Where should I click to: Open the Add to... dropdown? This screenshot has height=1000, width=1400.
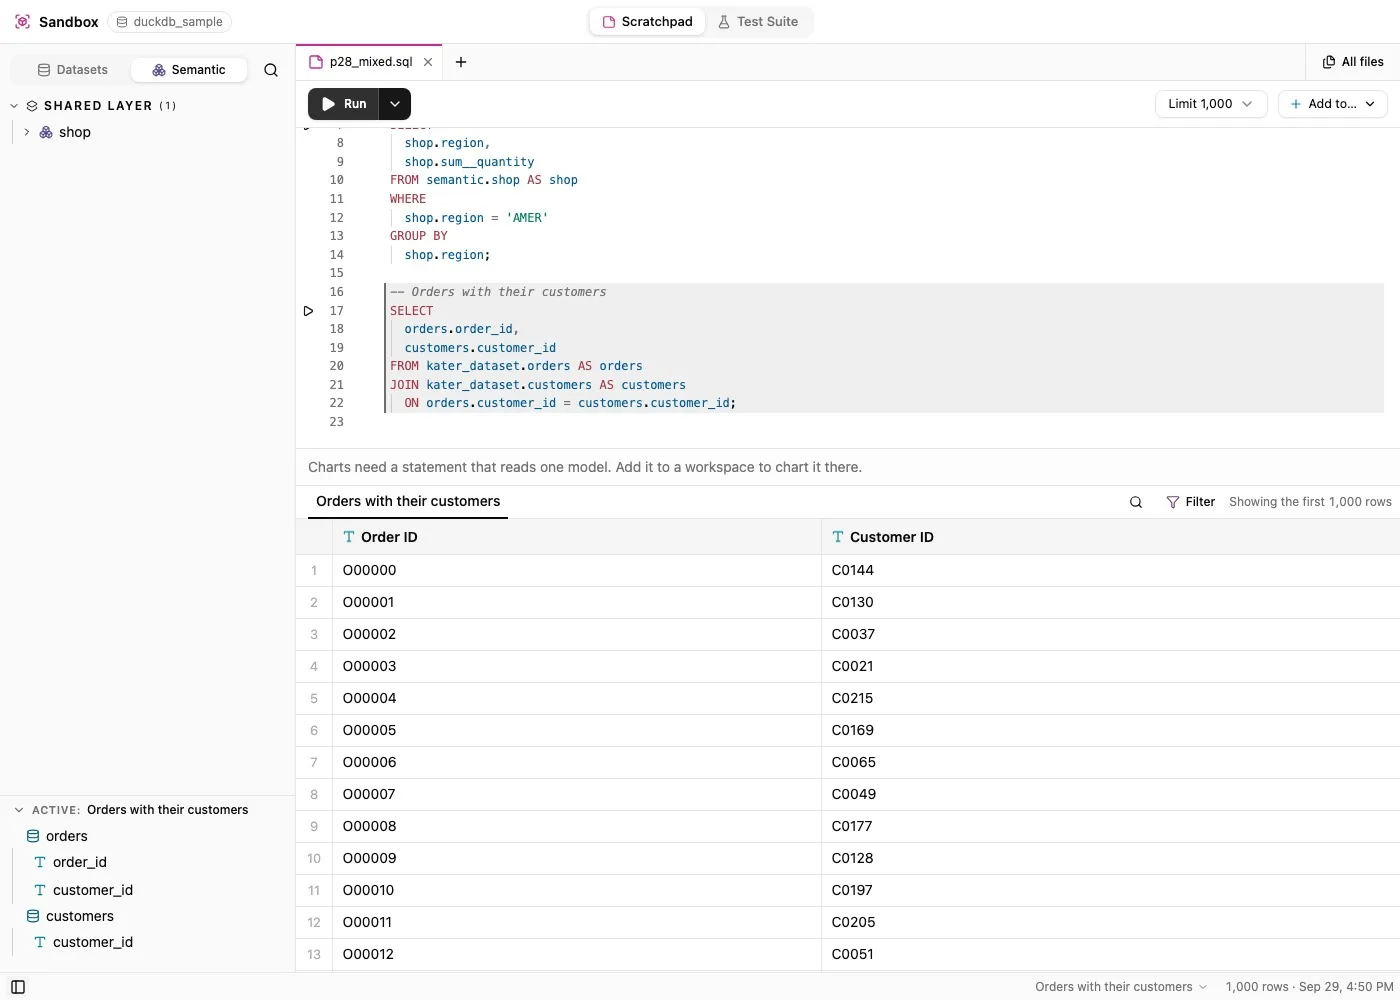point(1332,104)
